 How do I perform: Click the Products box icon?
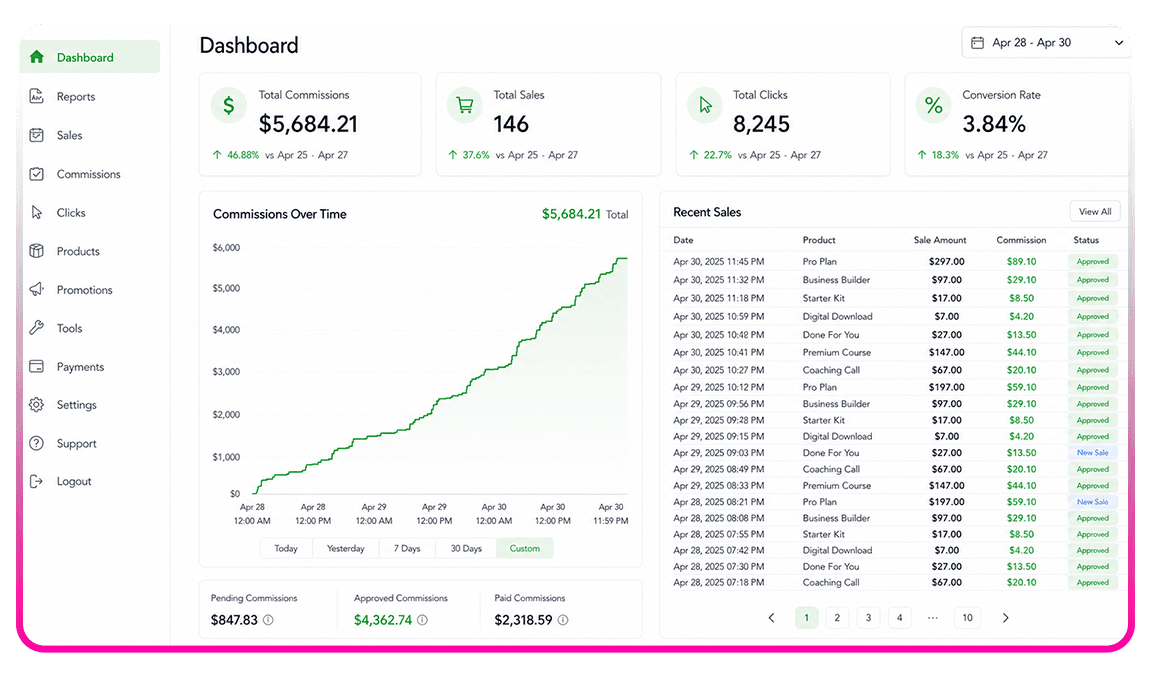tap(37, 250)
